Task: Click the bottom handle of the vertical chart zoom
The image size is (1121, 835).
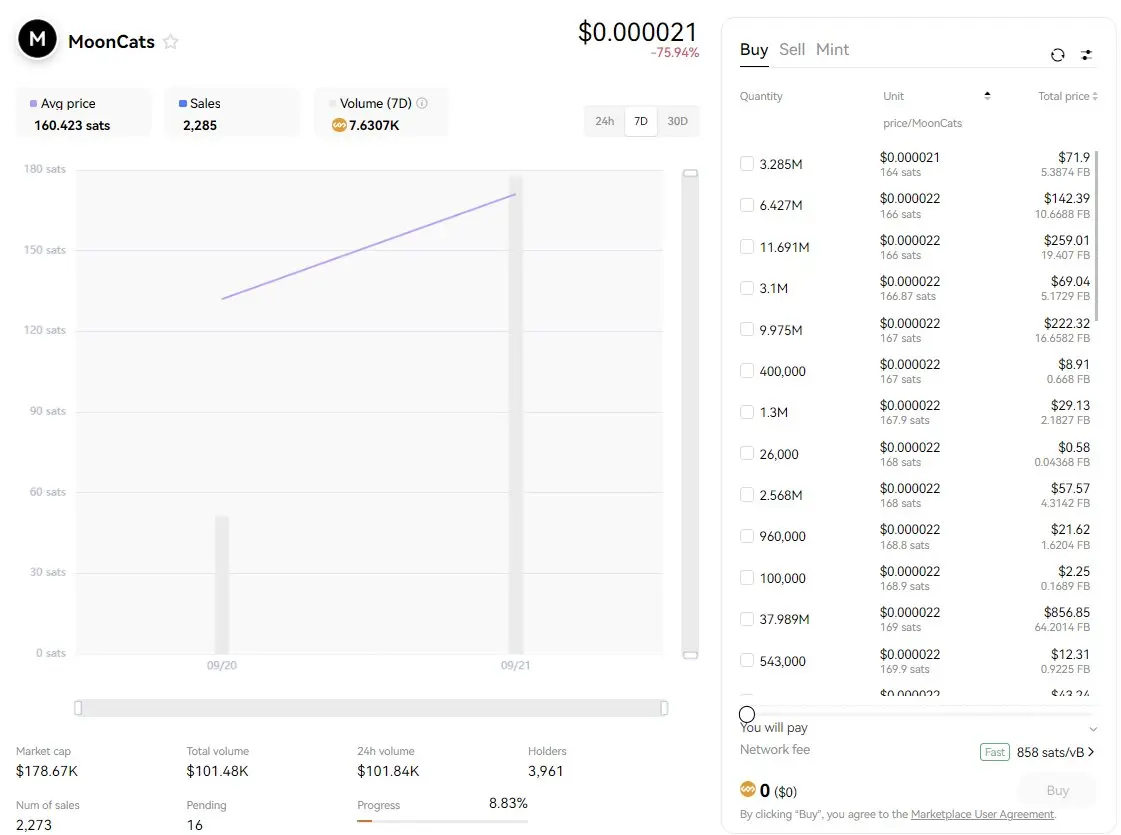Action: [x=690, y=655]
